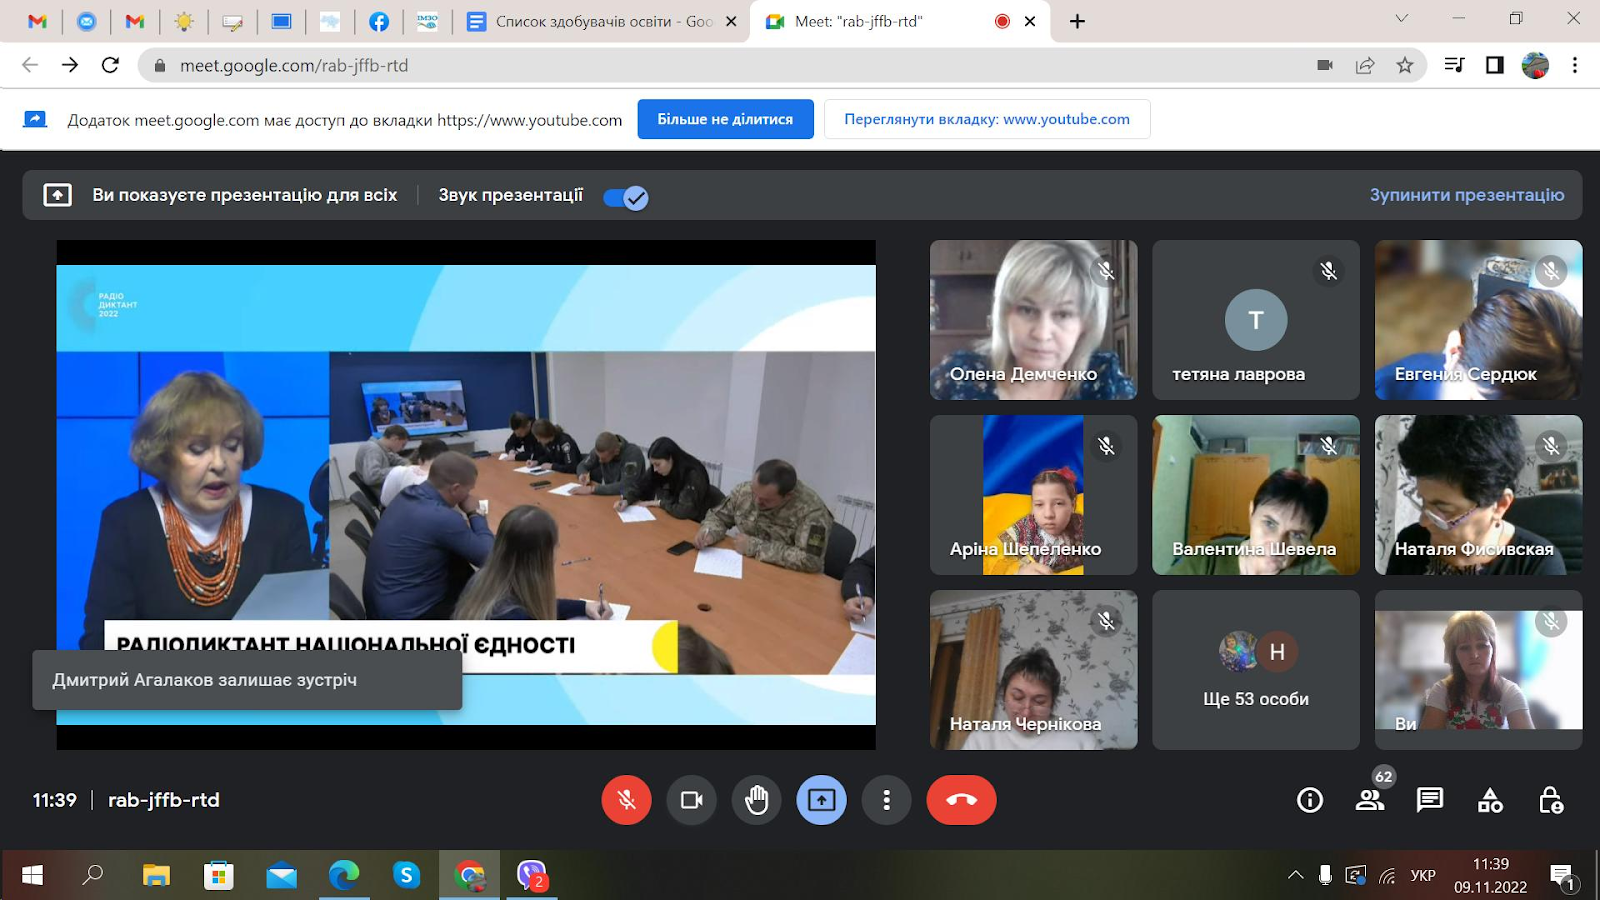Open chat with everyone panel
This screenshot has width=1600, height=900.
click(1430, 800)
